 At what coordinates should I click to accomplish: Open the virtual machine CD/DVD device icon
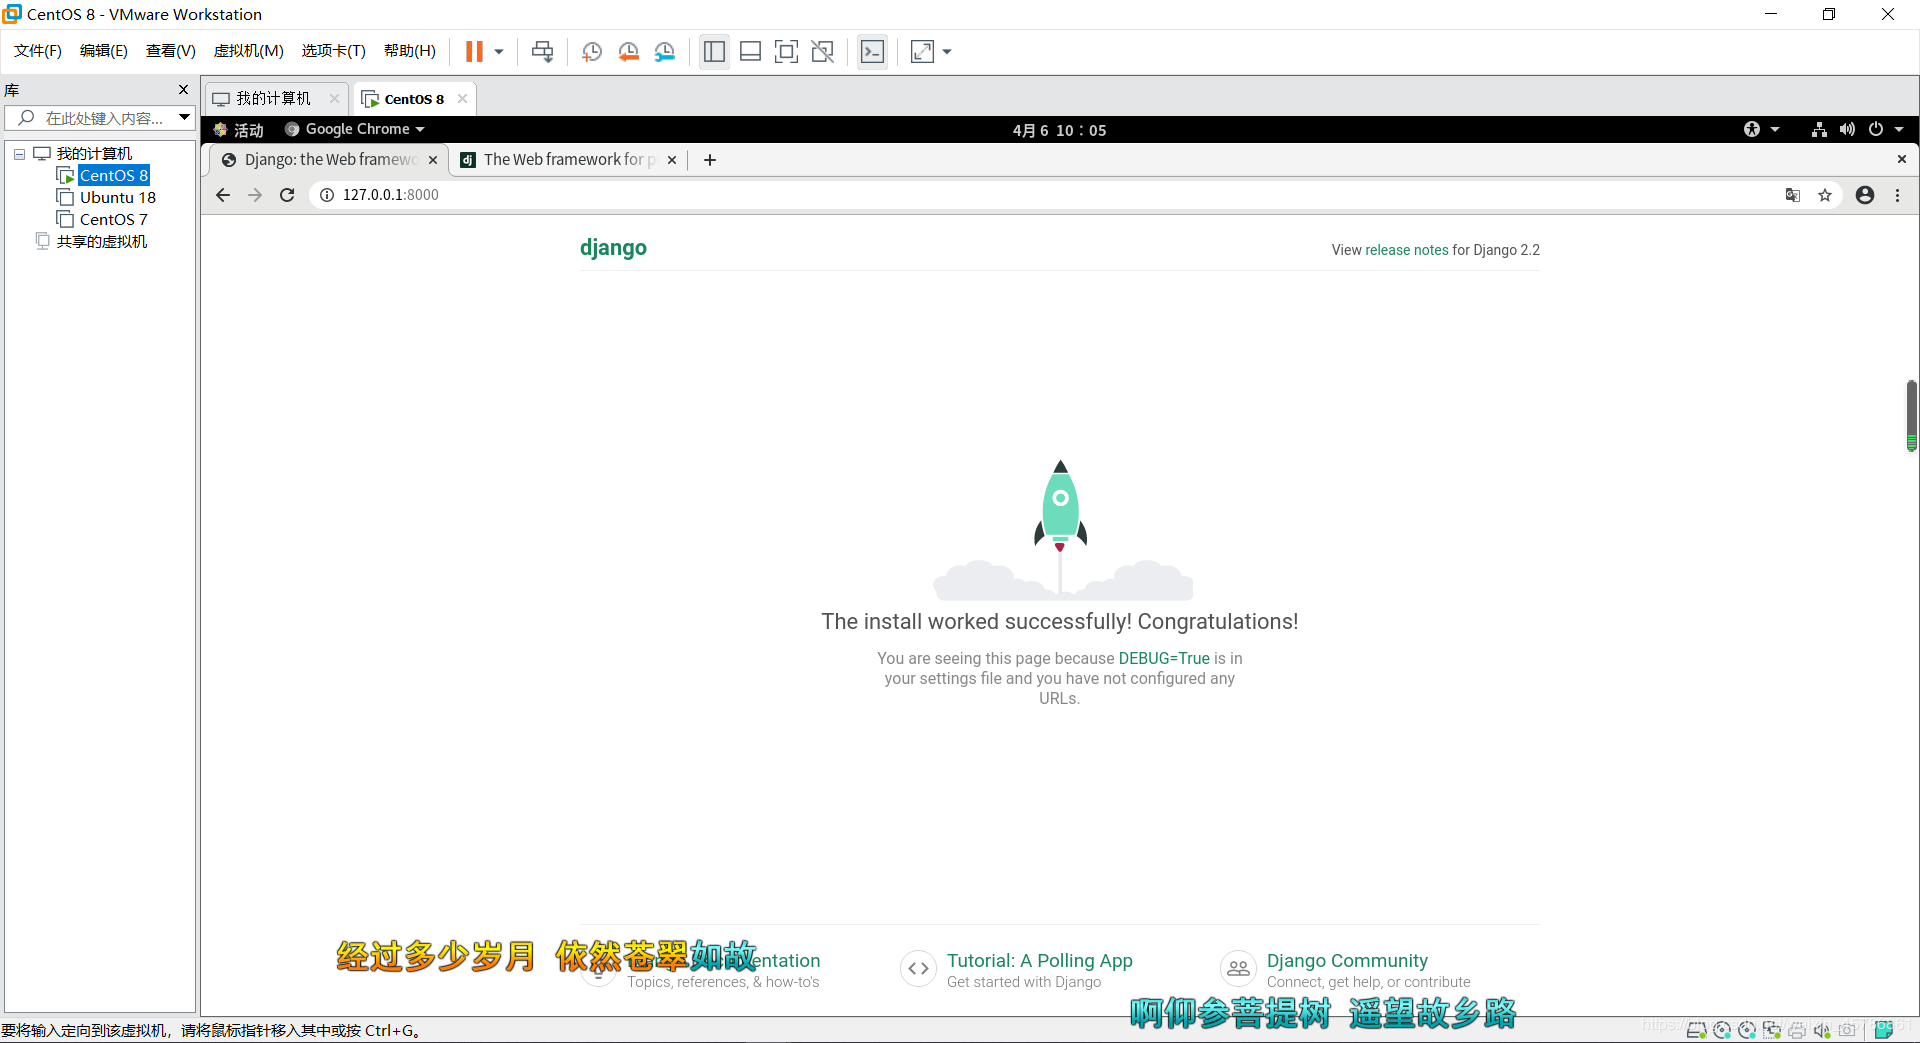[1722, 1030]
